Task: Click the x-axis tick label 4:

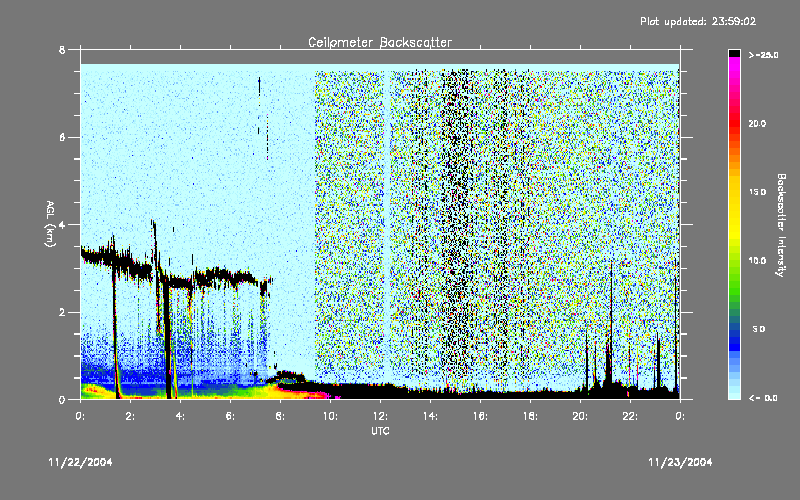Action: (180, 416)
